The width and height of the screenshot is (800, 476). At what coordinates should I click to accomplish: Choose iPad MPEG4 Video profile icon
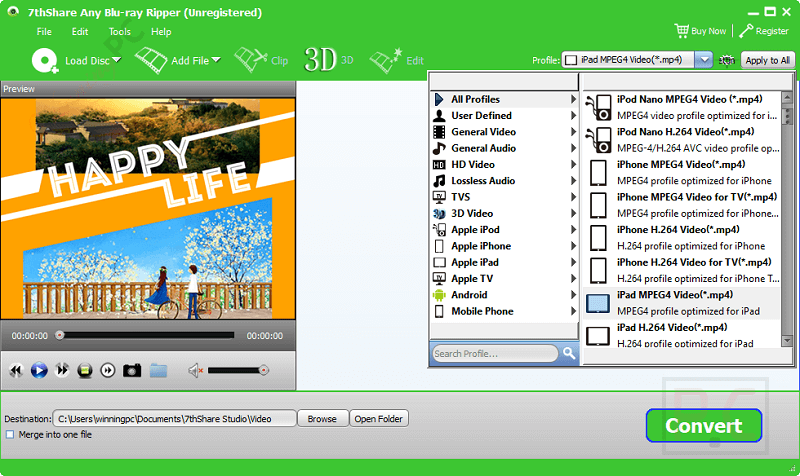(598, 303)
